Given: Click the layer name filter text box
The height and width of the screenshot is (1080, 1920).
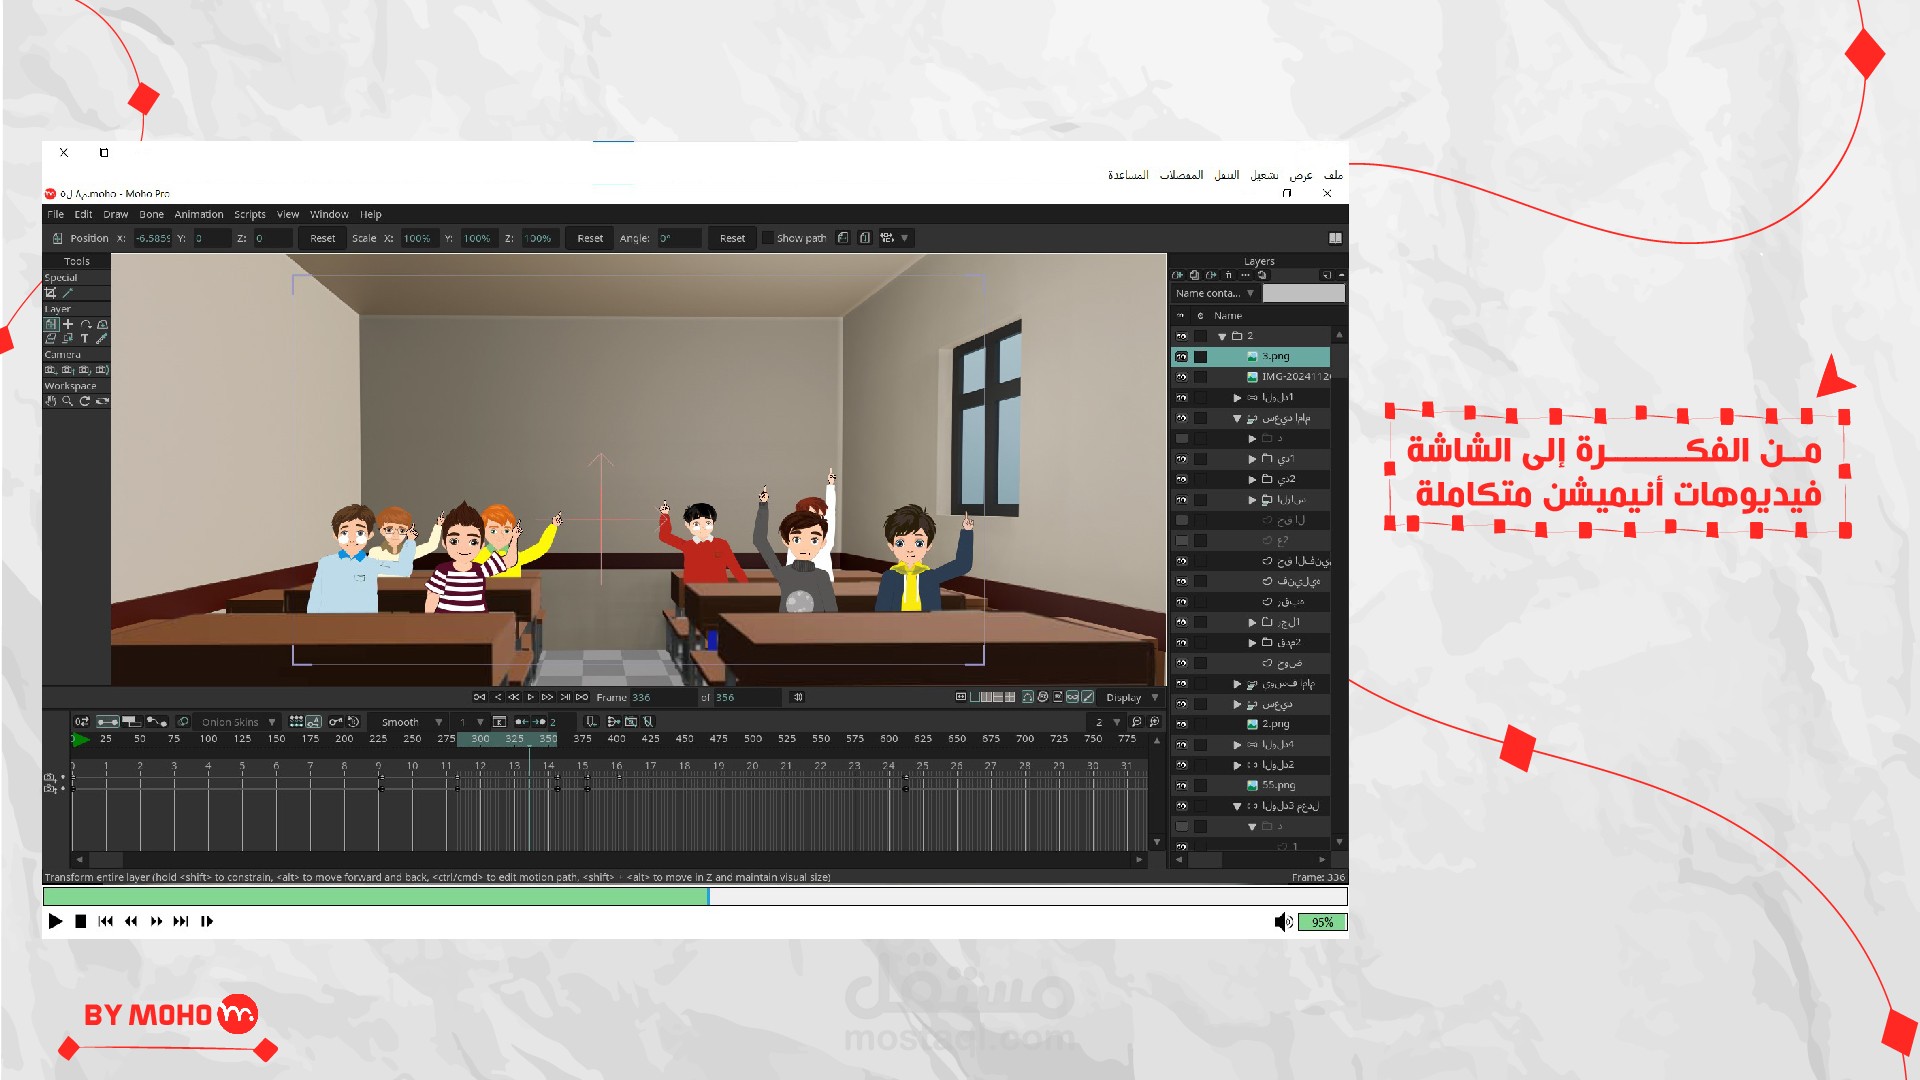Looking at the screenshot, I should 1304,293.
